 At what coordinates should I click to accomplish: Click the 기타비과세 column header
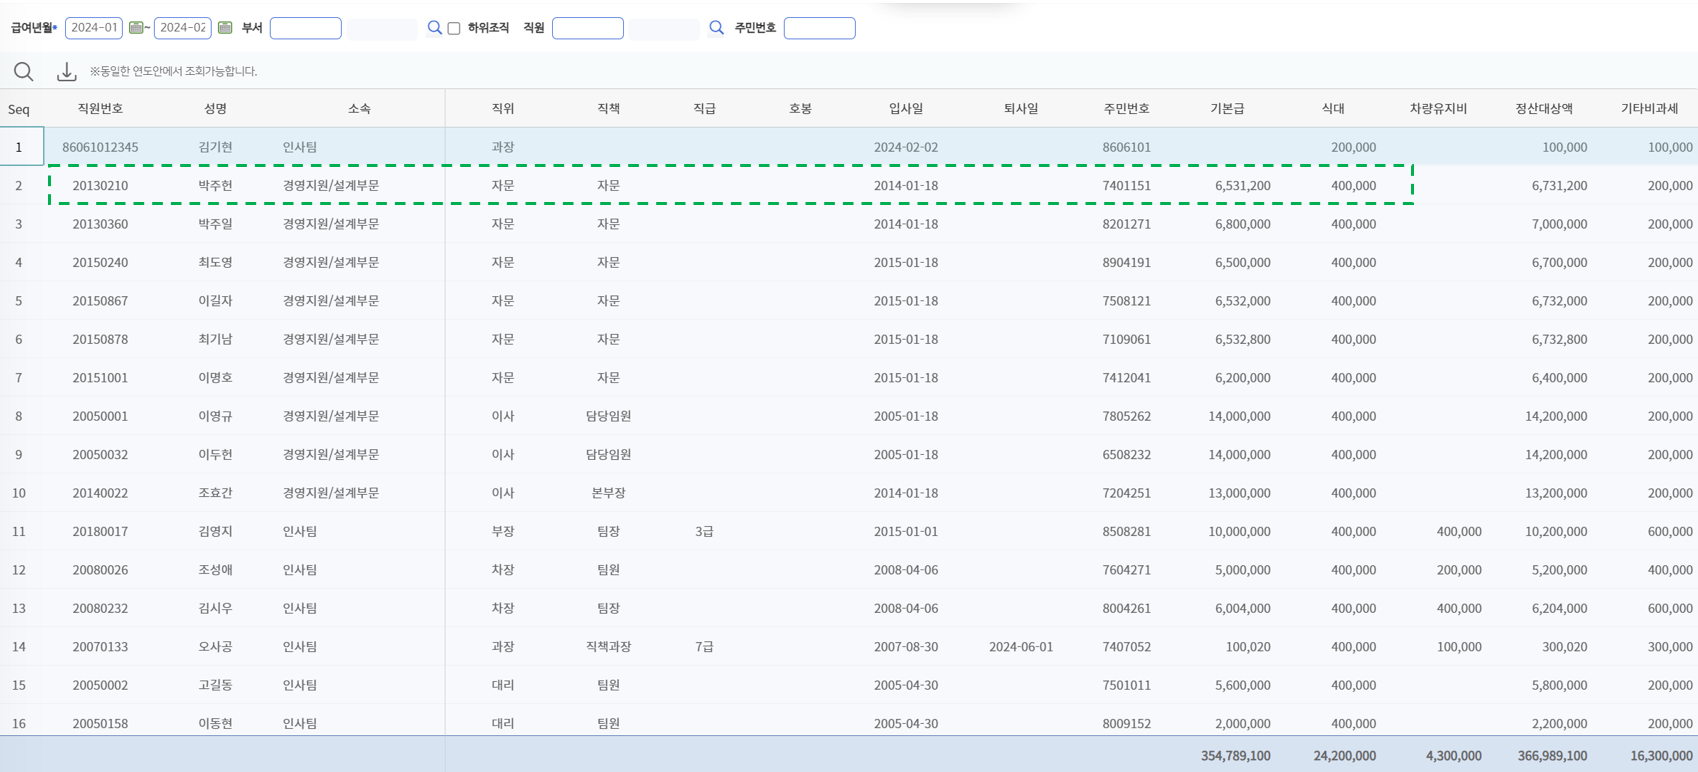tap(1649, 108)
